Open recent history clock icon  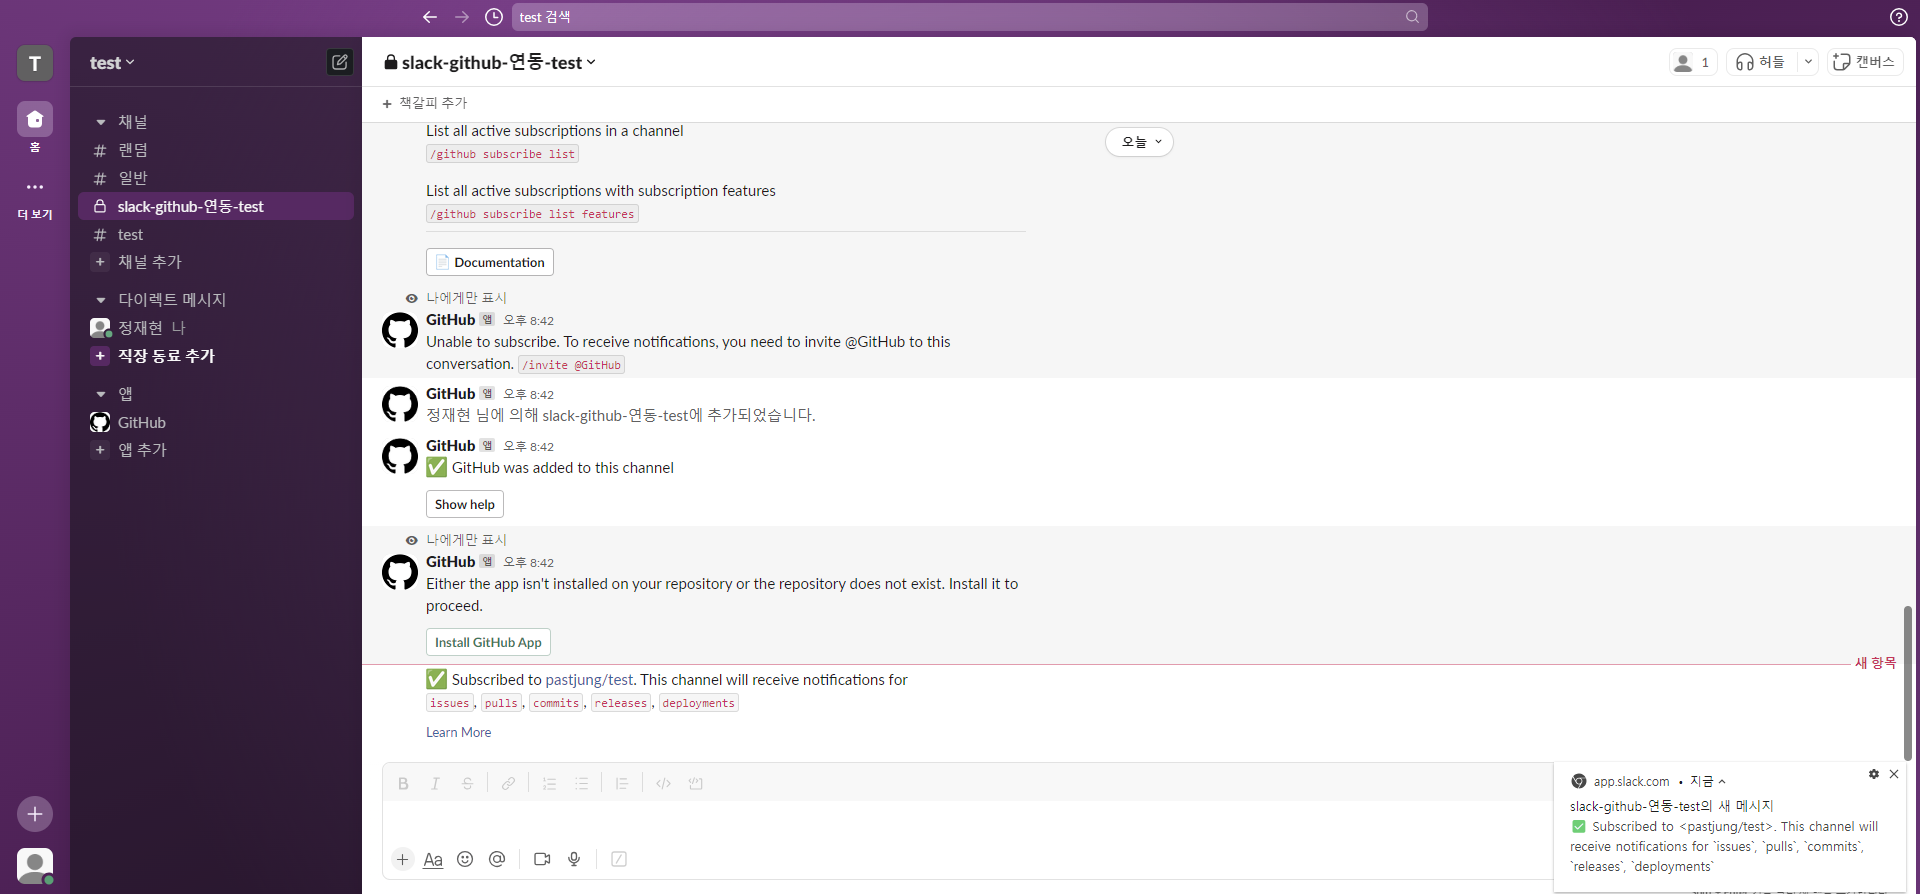[x=494, y=17]
